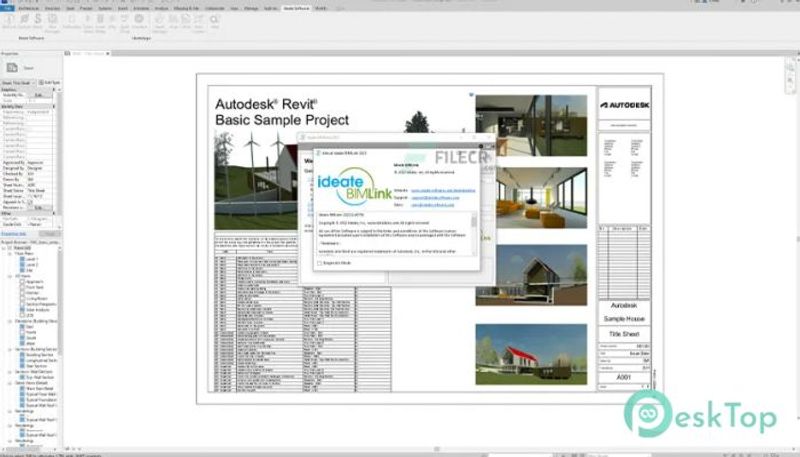Collapse the Sections (Wall Section) node

[x=10, y=372]
